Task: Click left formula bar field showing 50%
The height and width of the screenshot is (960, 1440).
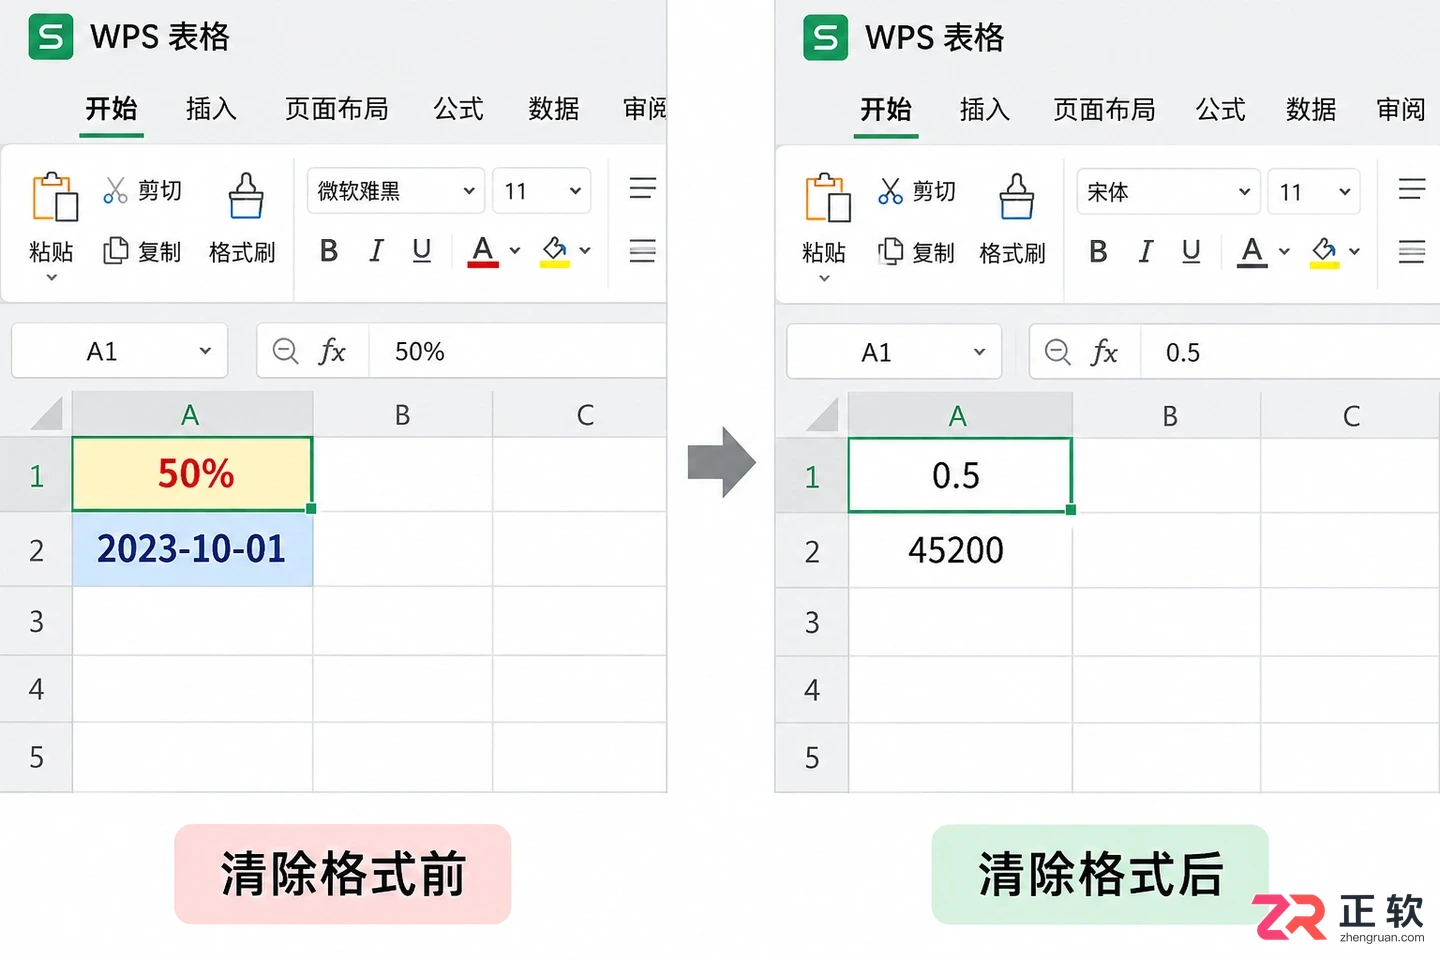Action: (517, 351)
